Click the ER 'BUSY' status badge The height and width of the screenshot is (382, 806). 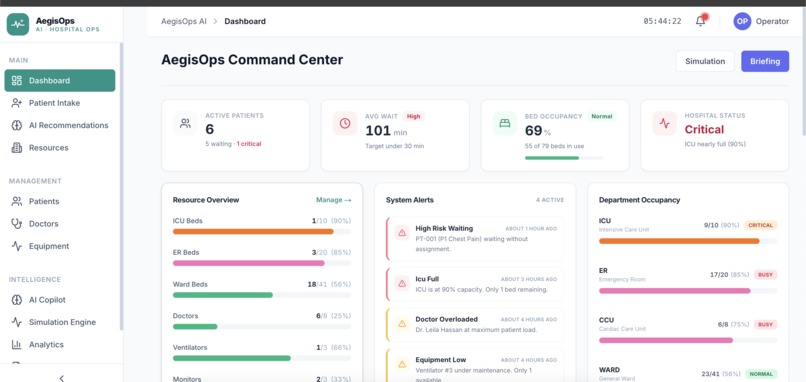[x=765, y=275]
